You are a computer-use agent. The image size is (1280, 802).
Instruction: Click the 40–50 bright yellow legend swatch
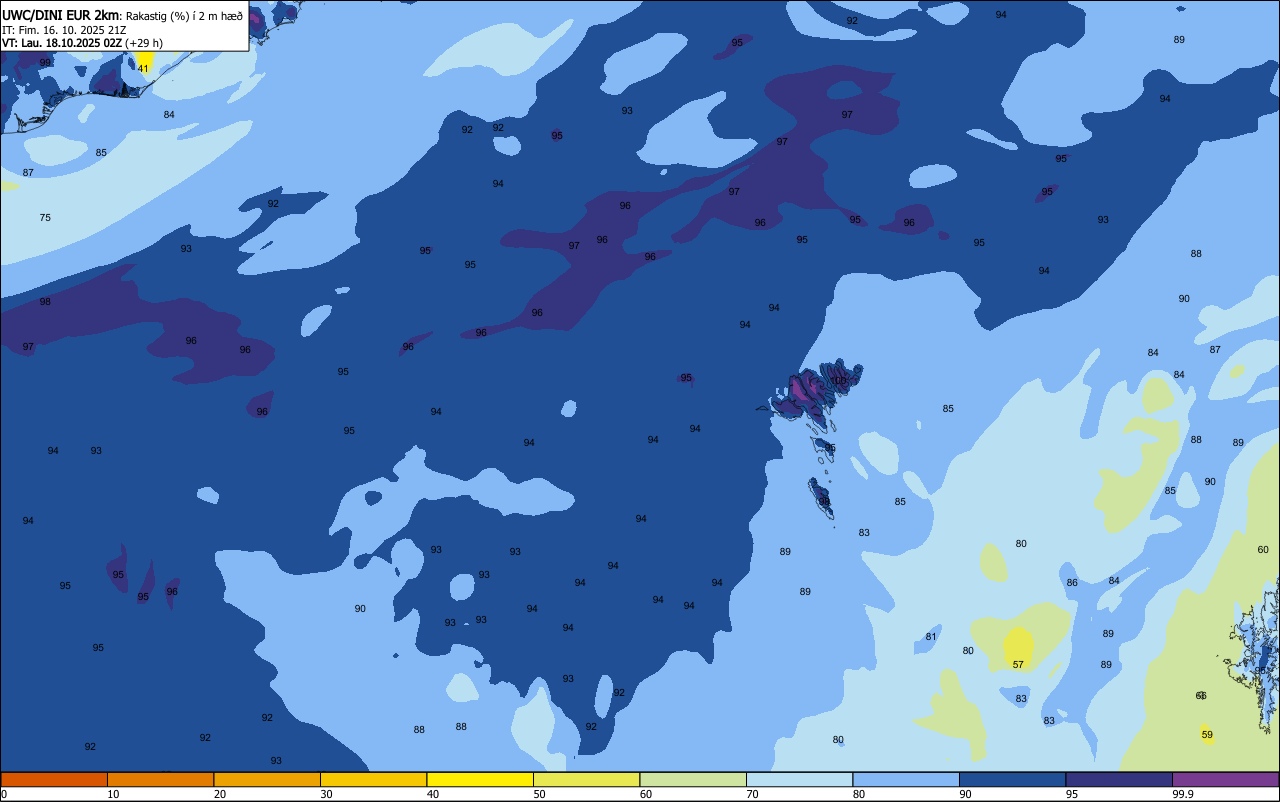[x=480, y=779]
